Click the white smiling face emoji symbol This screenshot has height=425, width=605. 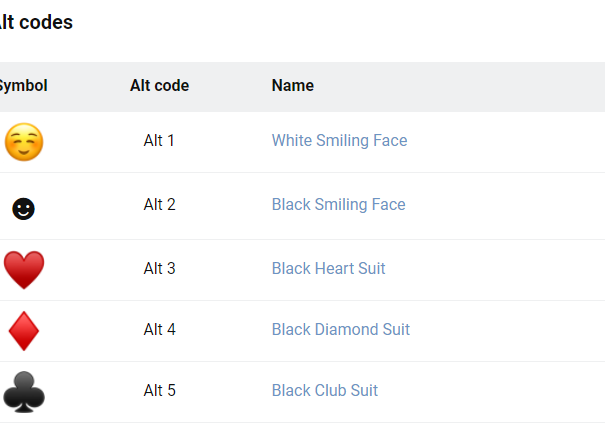click(x=23, y=142)
